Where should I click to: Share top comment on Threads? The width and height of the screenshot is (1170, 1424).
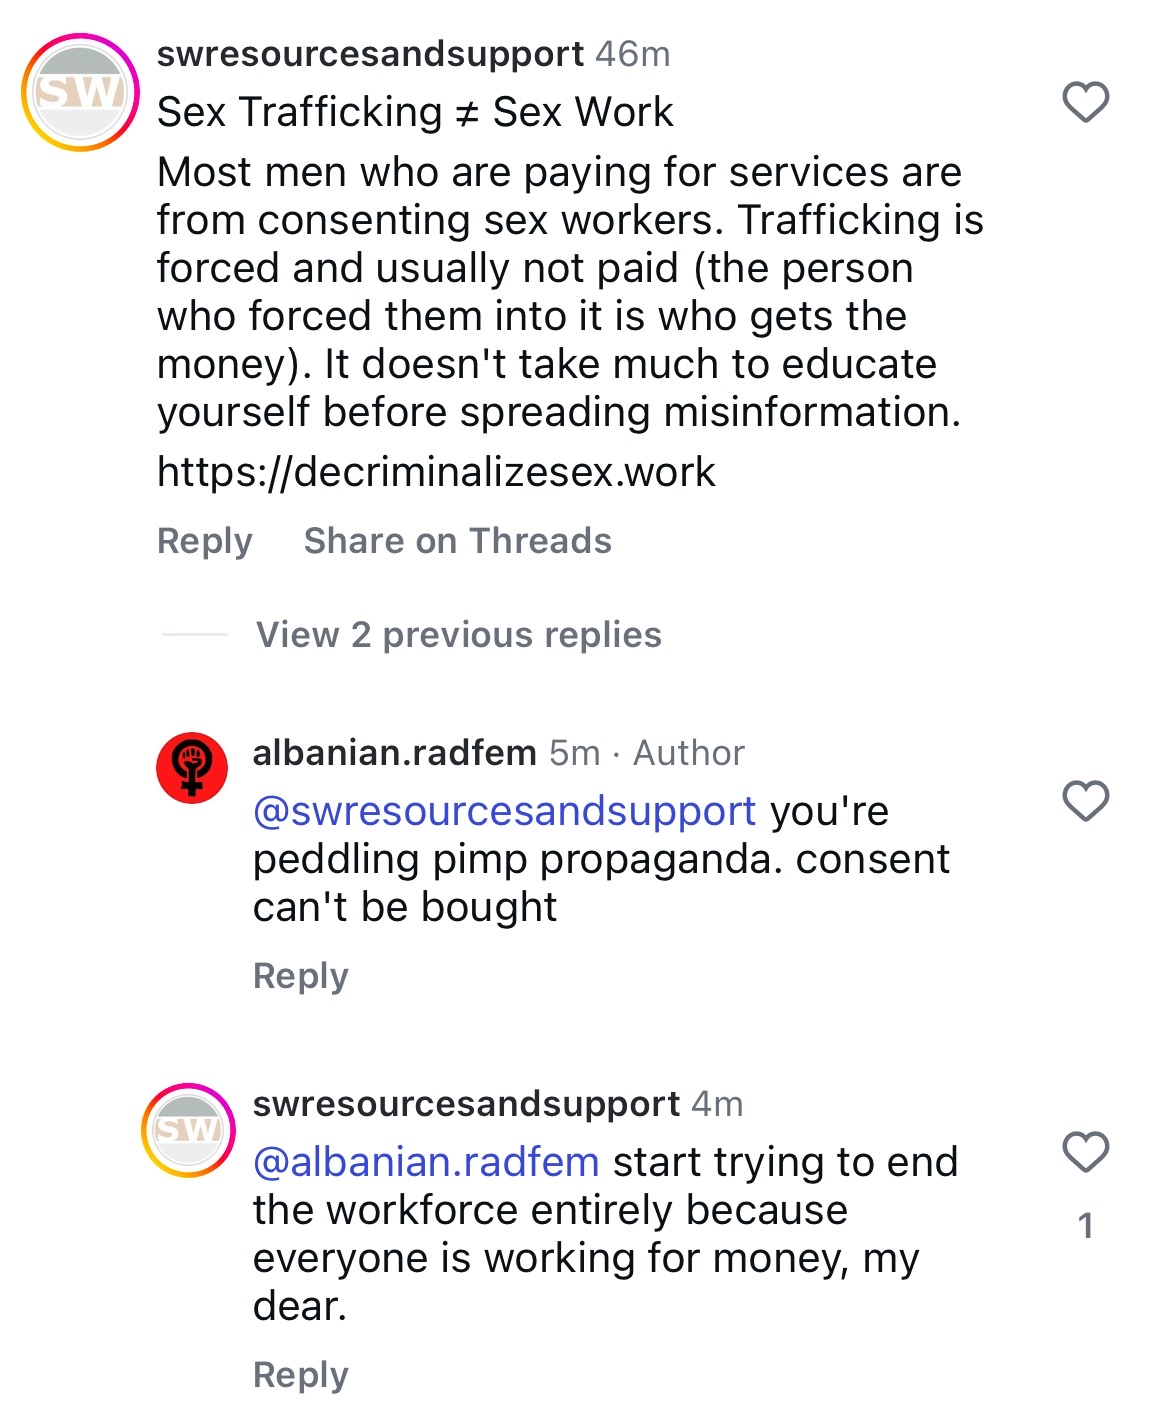click(x=457, y=541)
